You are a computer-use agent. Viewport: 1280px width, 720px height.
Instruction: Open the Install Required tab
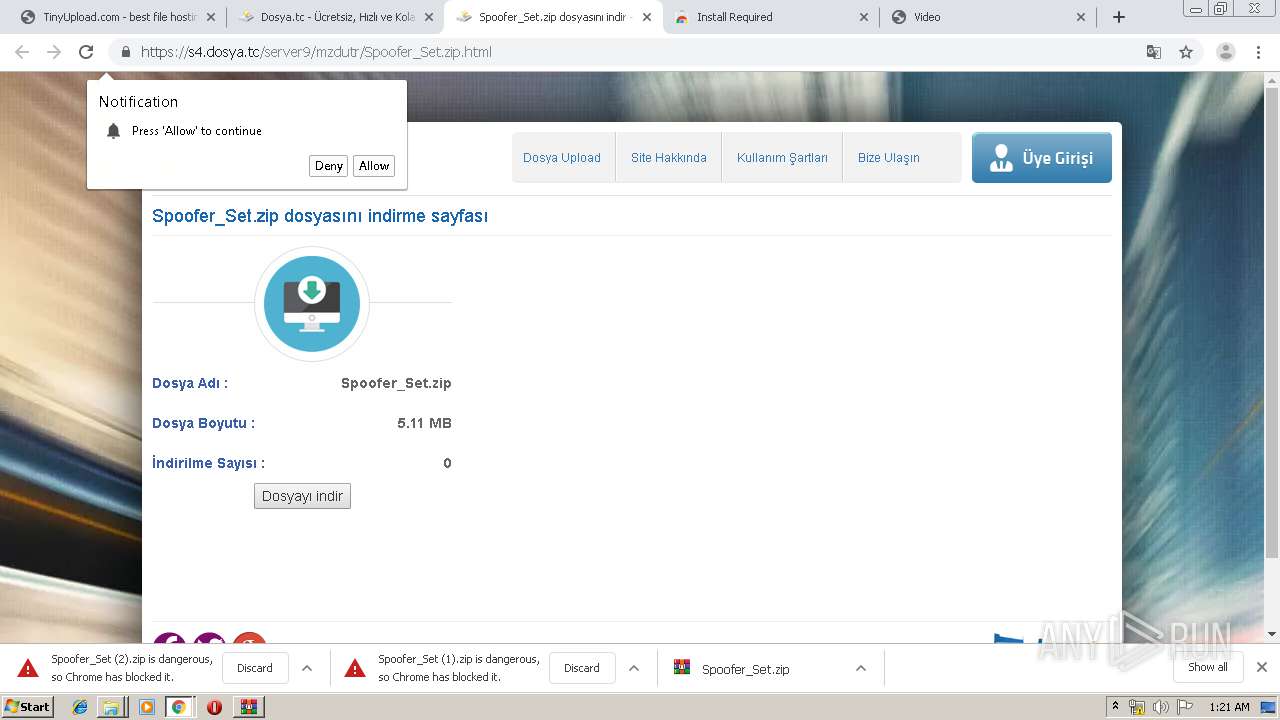[x=760, y=17]
